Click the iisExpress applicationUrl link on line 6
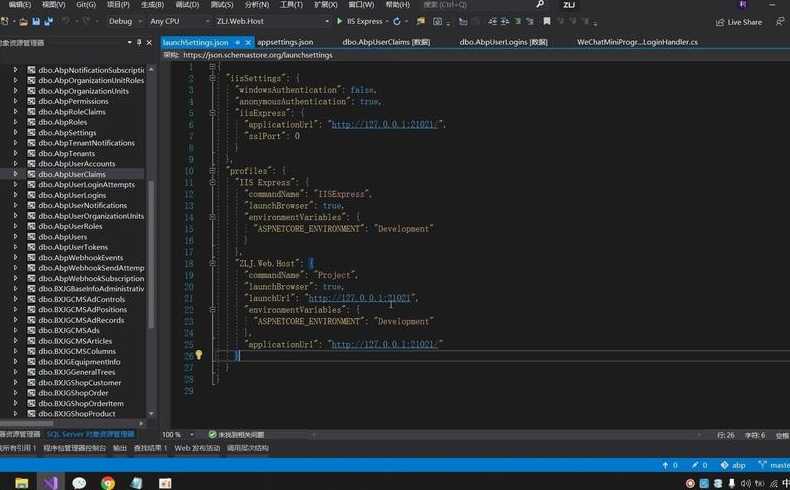This screenshot has width=790, height=490. [385, 124]
